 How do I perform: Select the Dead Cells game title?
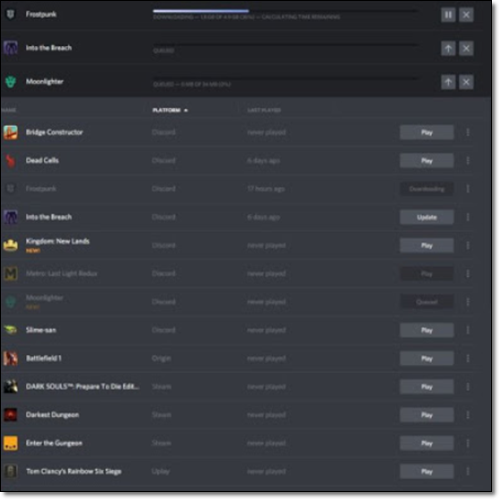click(x=42, y=160)
